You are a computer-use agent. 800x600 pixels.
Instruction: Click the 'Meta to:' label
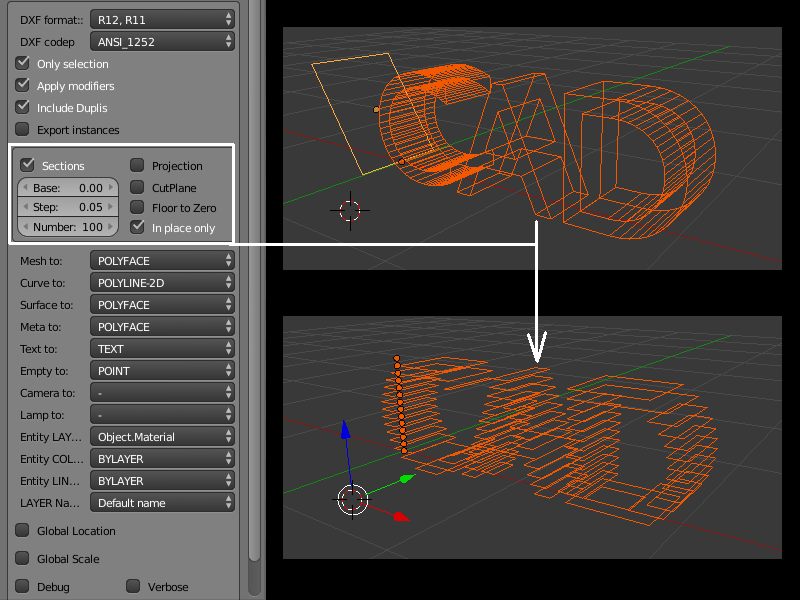(40, 327)
